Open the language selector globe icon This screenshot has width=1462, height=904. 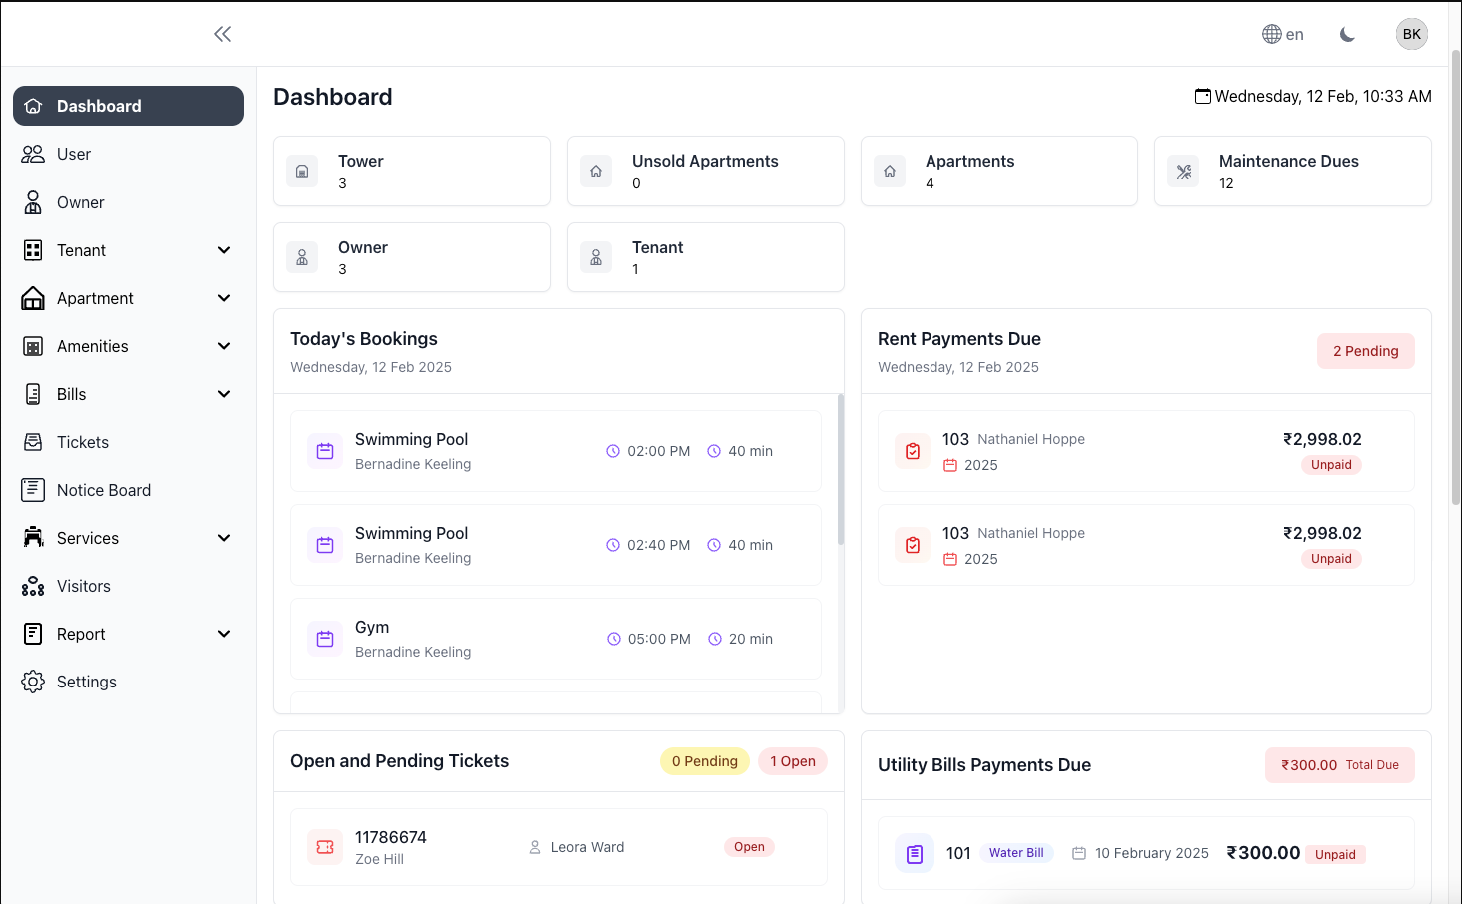pyautogui.click(x=1272, y=34)
